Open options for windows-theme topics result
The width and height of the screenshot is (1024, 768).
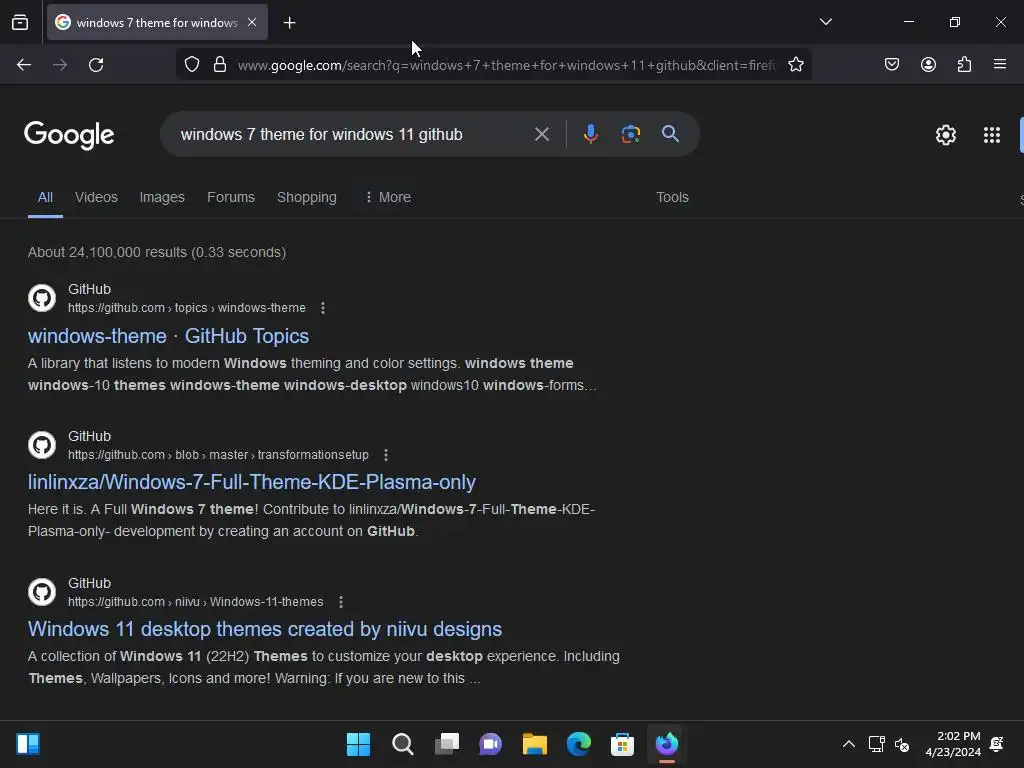point(323,308)
